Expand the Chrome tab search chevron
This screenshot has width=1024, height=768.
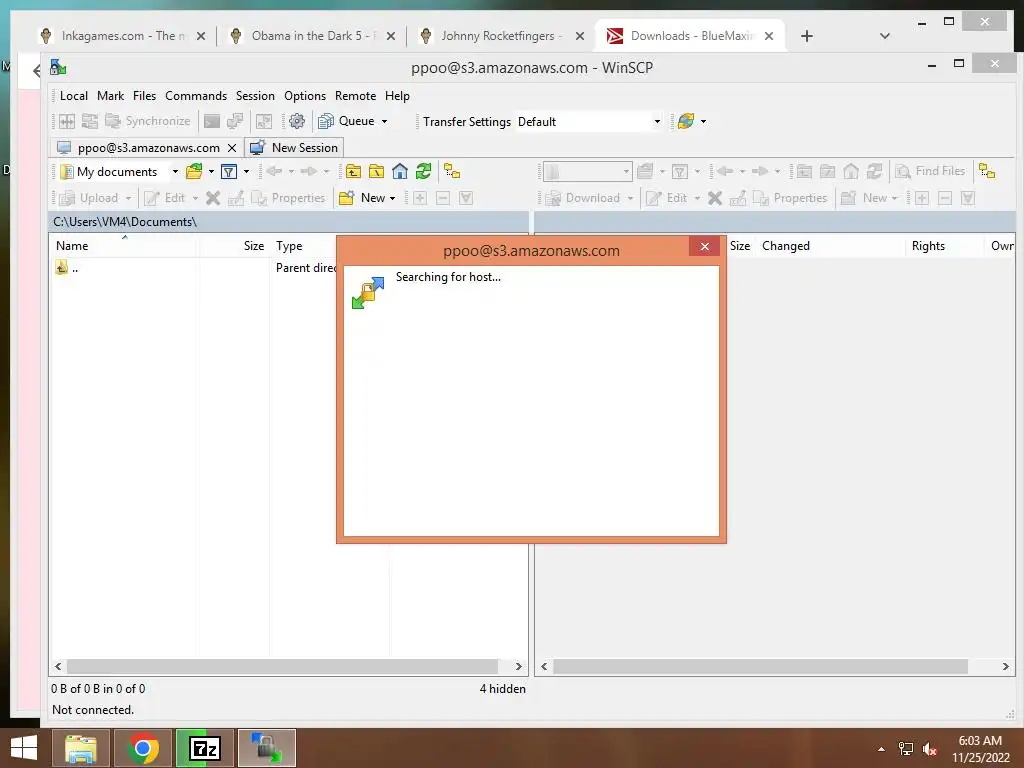[x=885, y=36]
